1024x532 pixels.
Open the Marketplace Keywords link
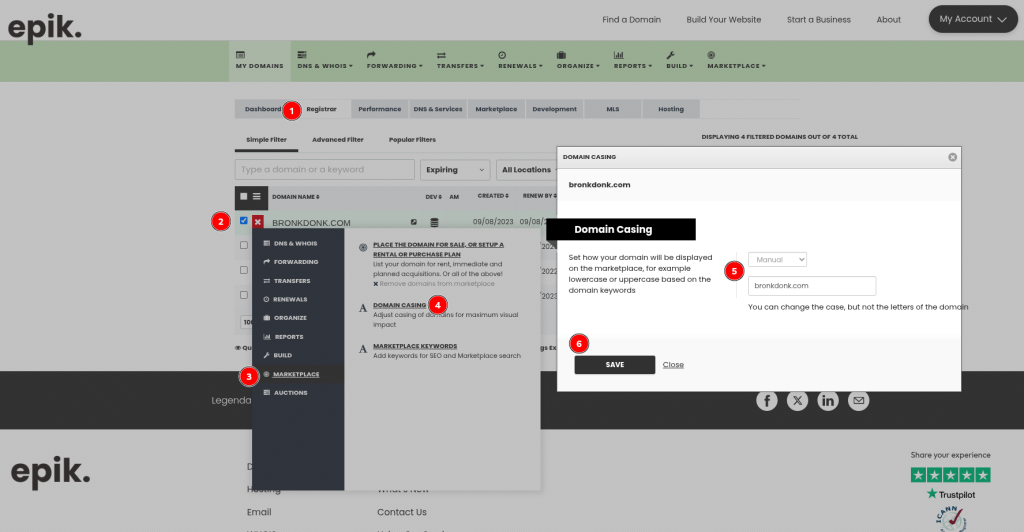[415, 346]
